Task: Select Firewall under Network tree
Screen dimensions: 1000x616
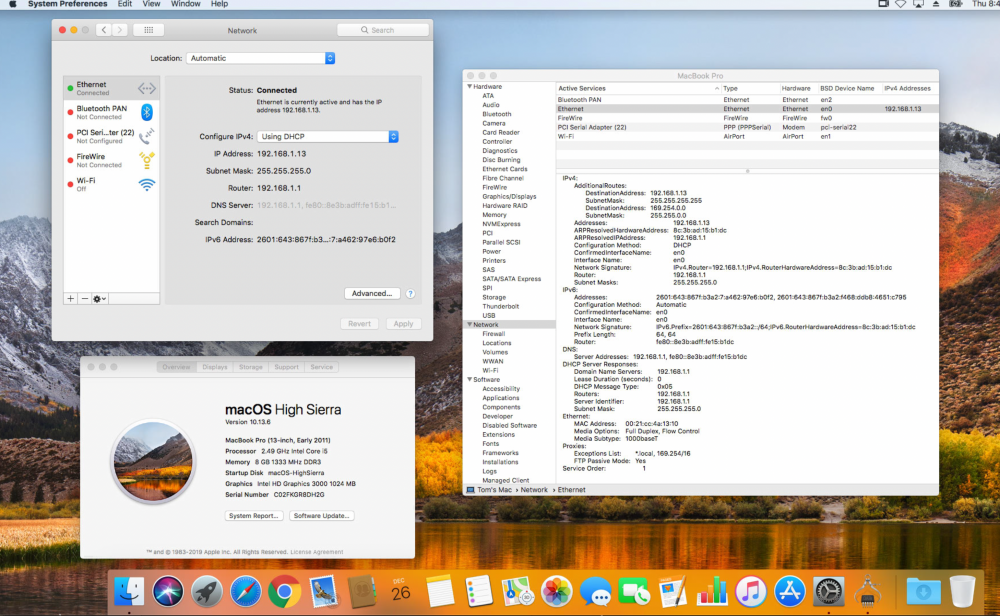Action: [x=494, y=334]
